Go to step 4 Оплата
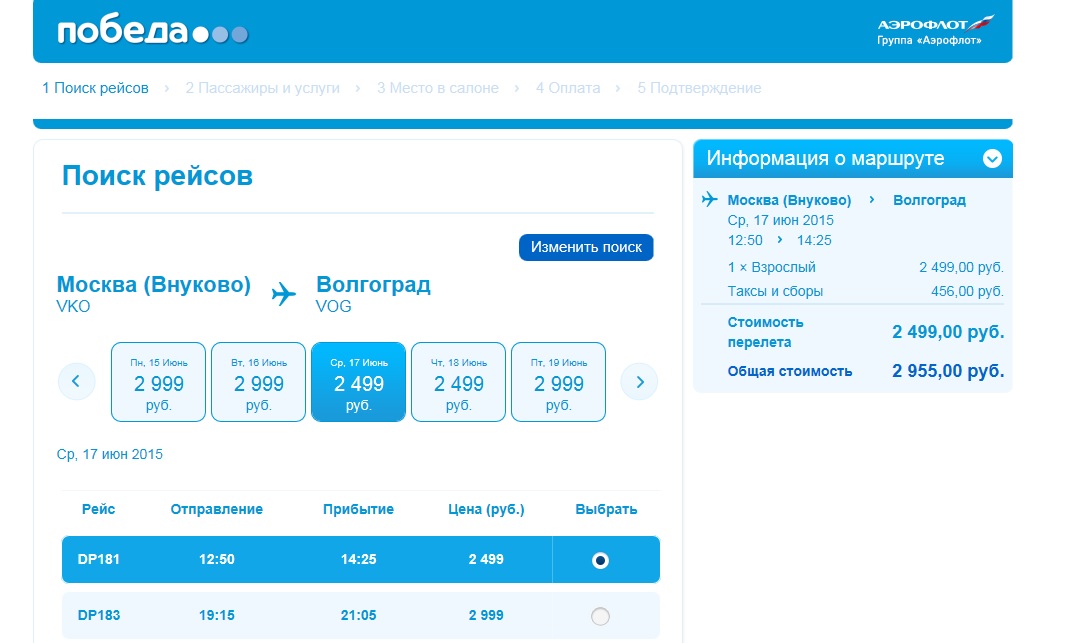Image resolution: width=1080 pixels, height=643 pixels. coord(567,88)
